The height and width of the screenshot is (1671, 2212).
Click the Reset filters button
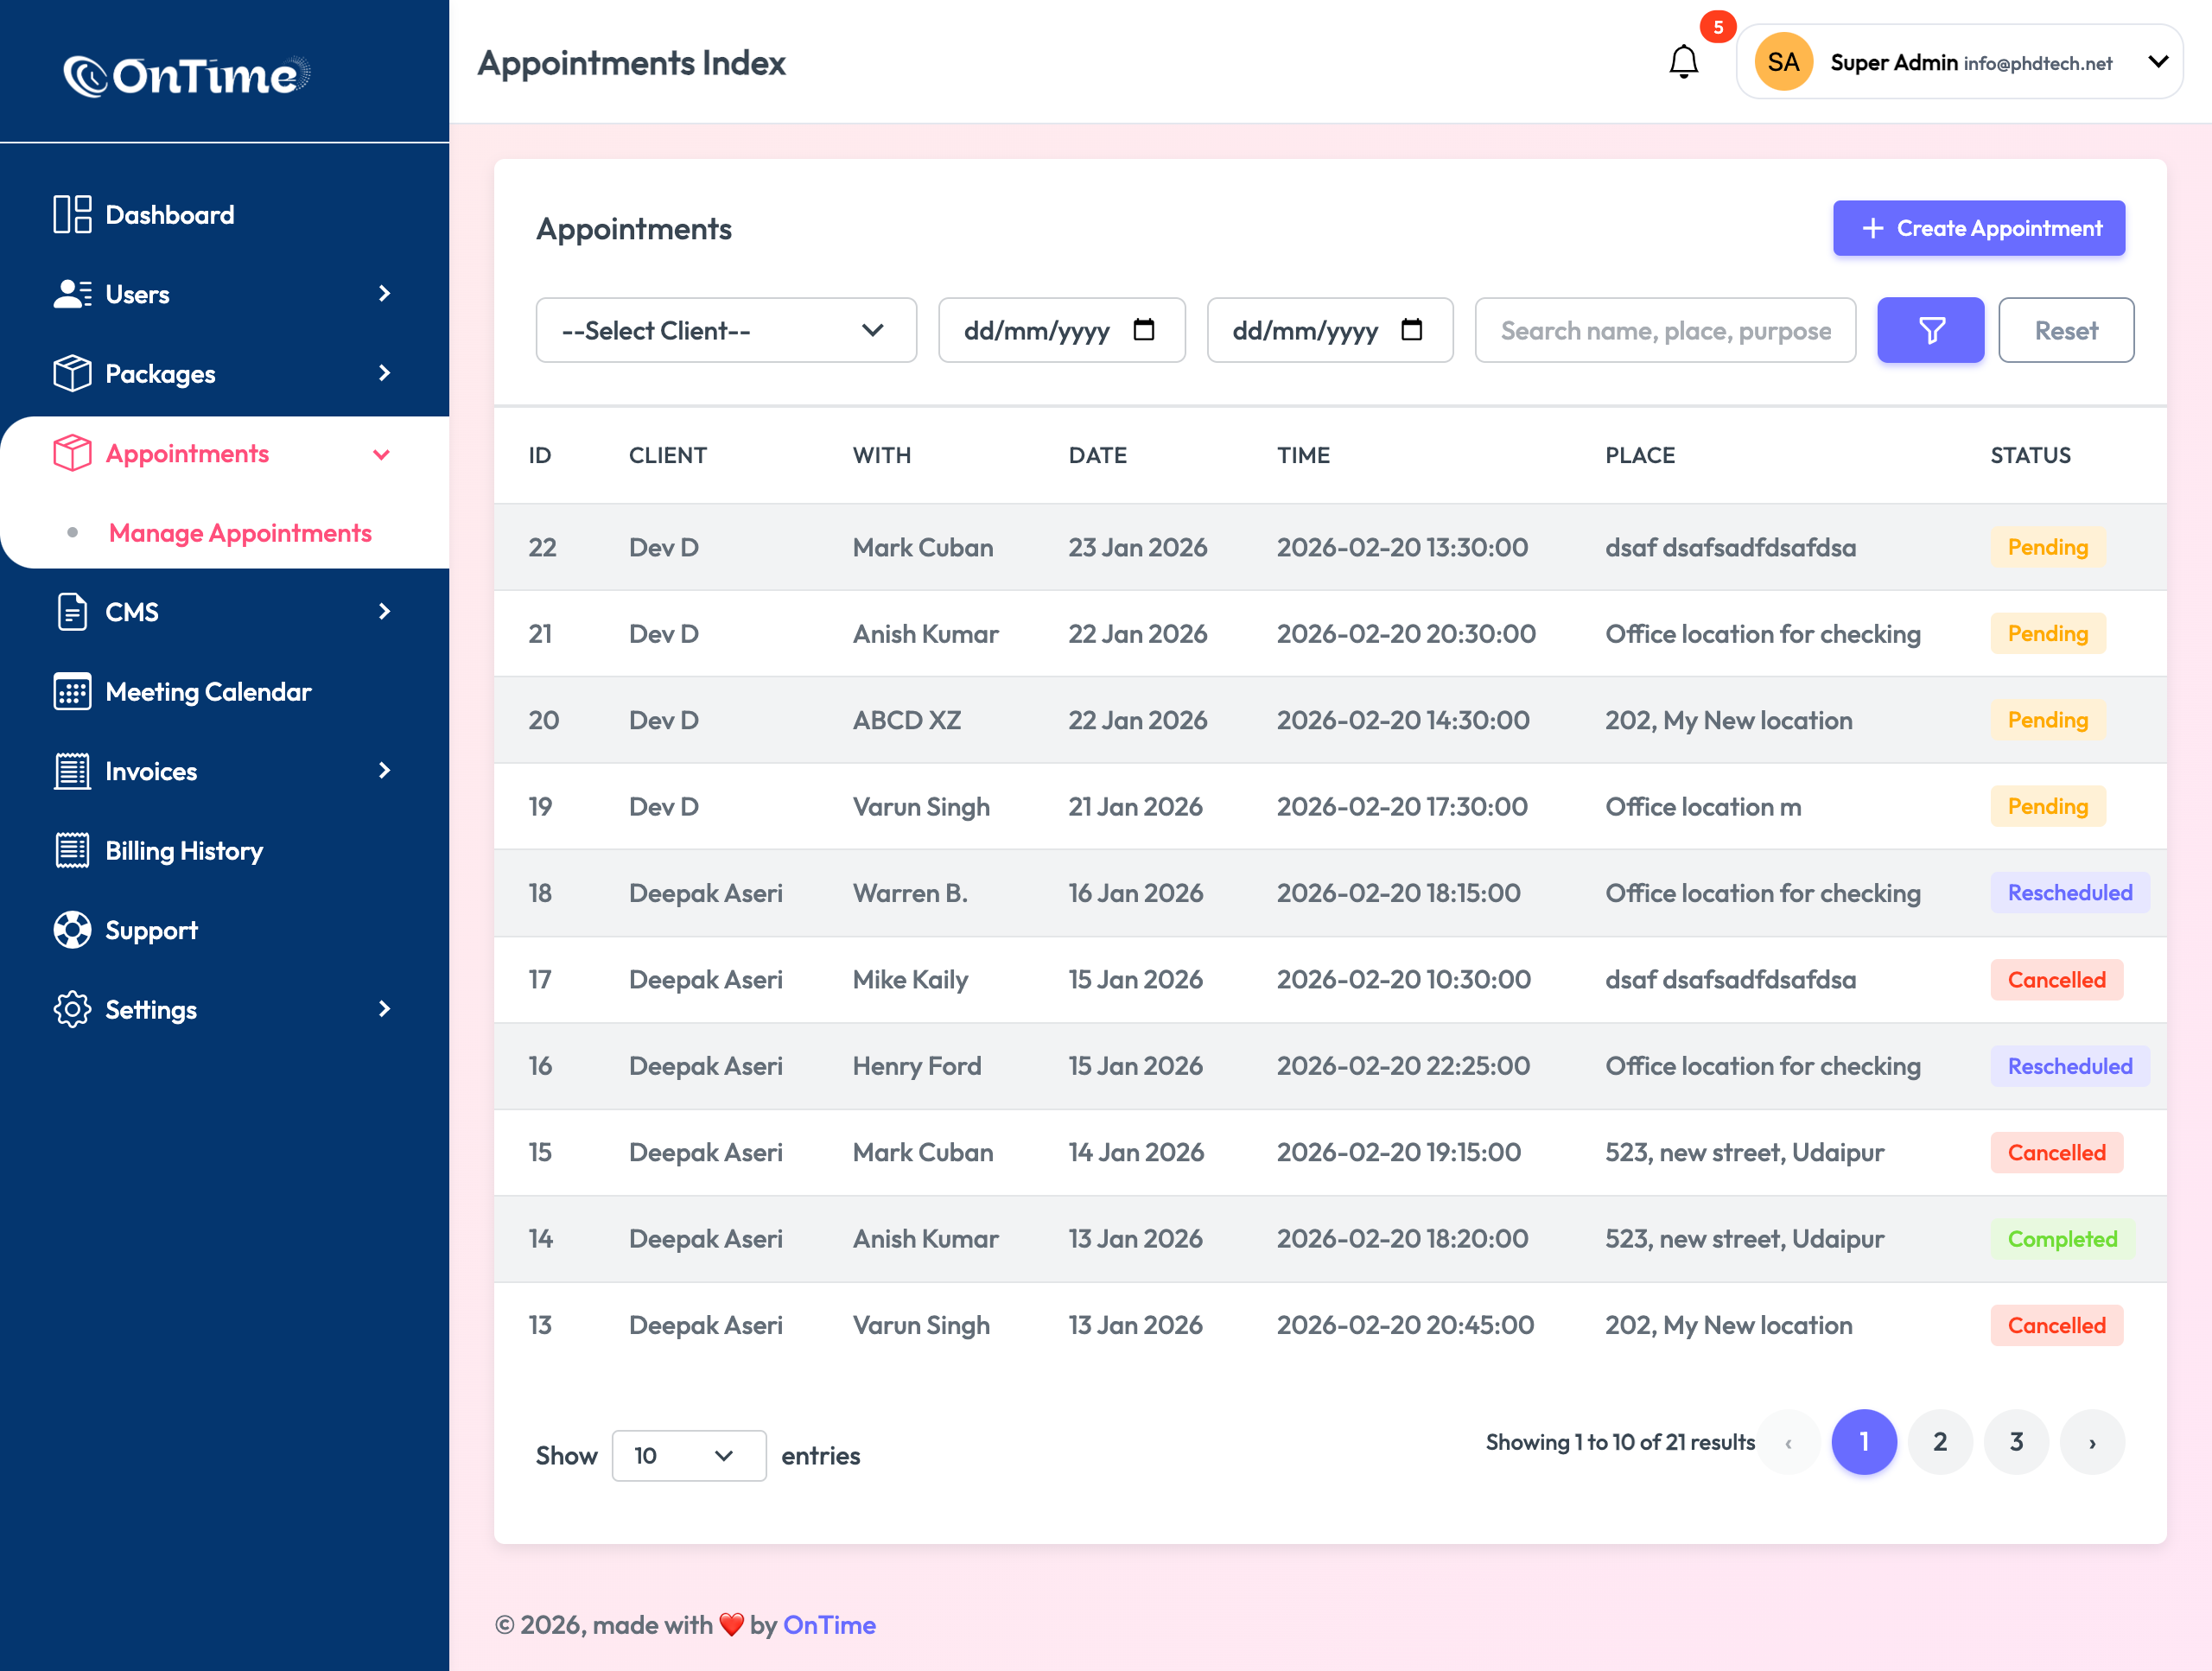click(x=2065, y=330)
